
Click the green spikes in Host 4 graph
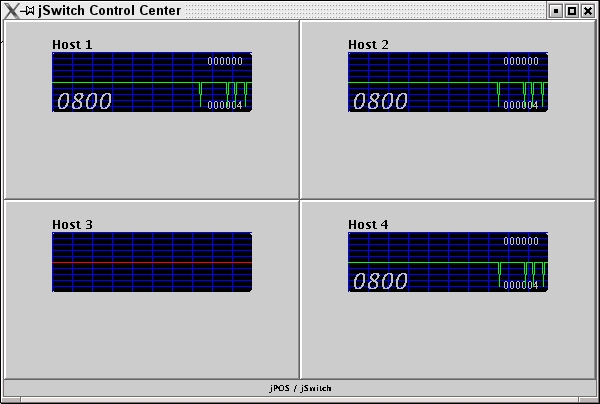point(525,272)
